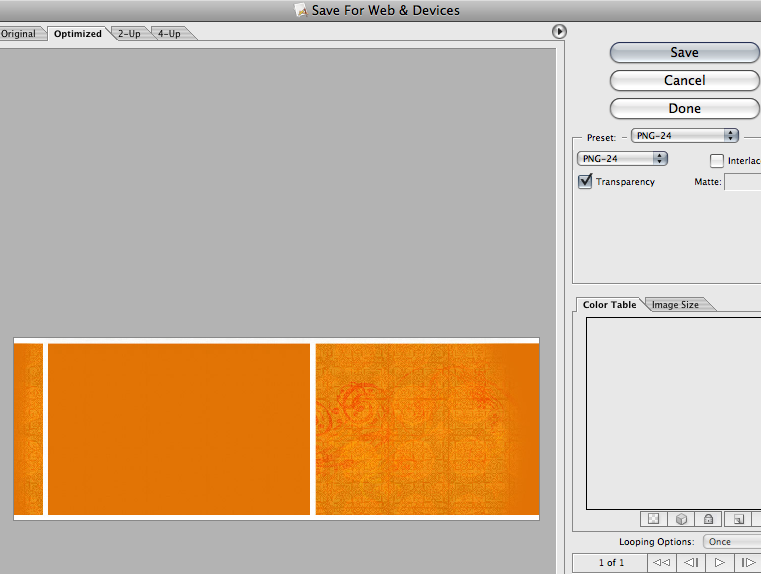The image size is (761, 574).
Task: Click the Cancel button
Action: (x=684, y=81)
